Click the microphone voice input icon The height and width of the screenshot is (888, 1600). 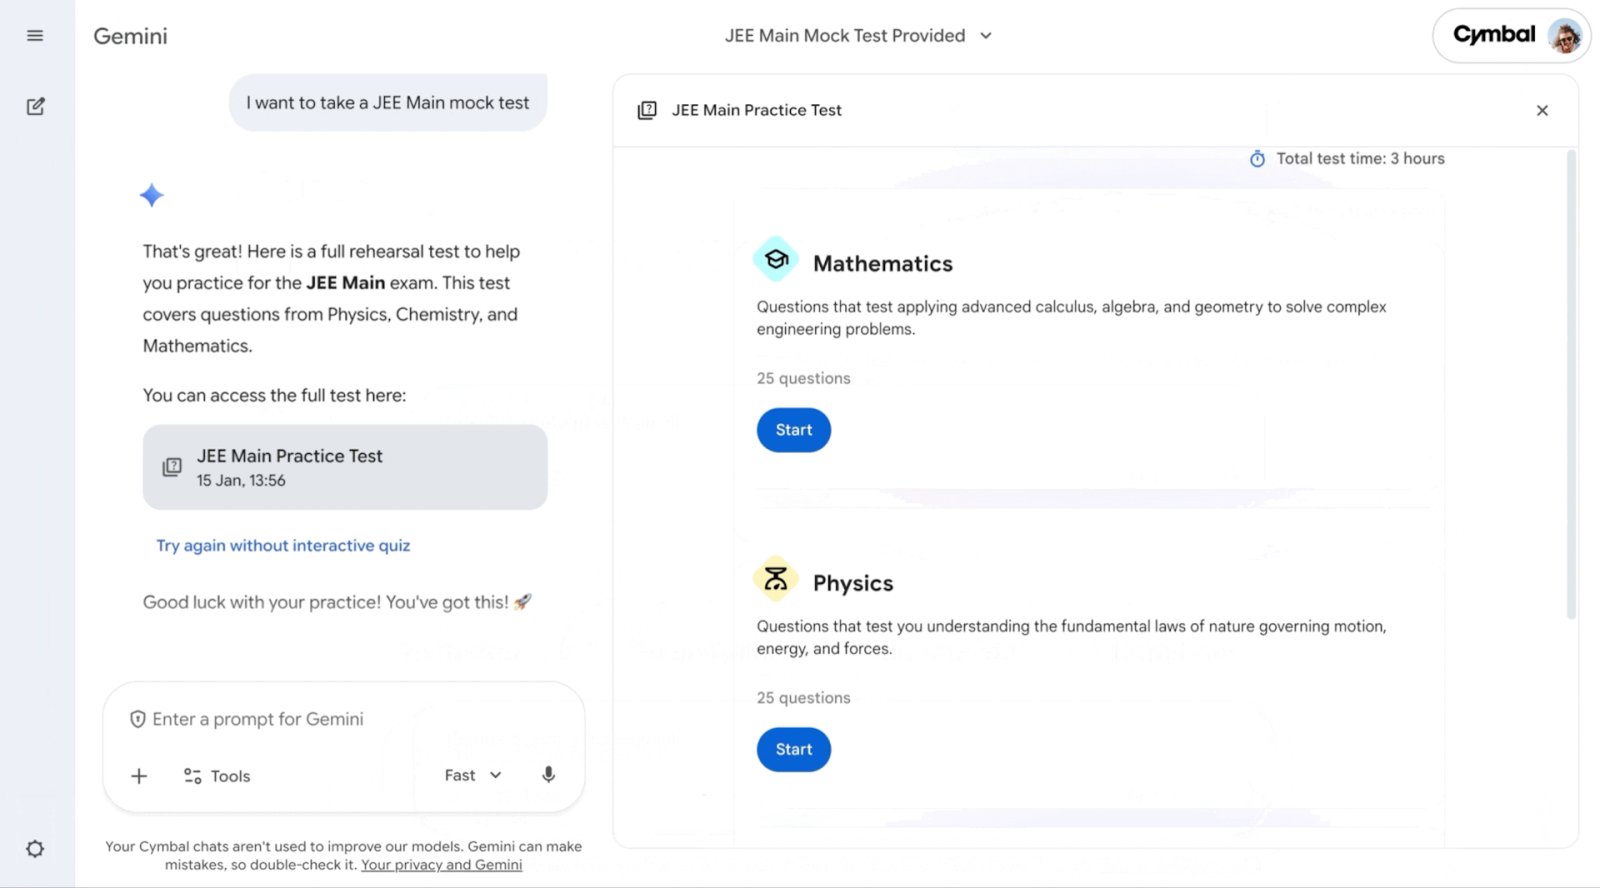tap(548, 775)
